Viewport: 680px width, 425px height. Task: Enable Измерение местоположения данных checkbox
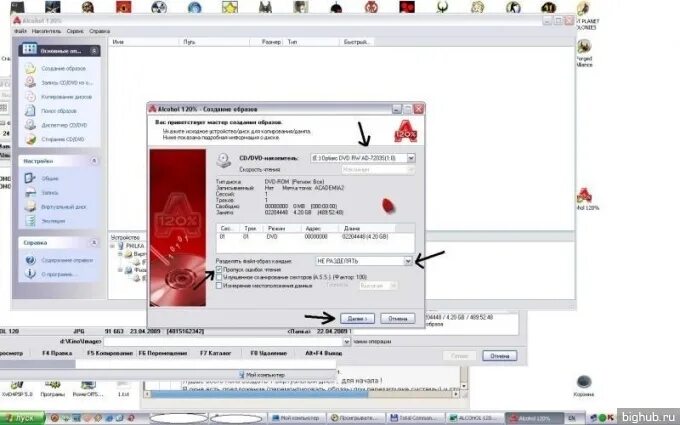pos(219,285)
